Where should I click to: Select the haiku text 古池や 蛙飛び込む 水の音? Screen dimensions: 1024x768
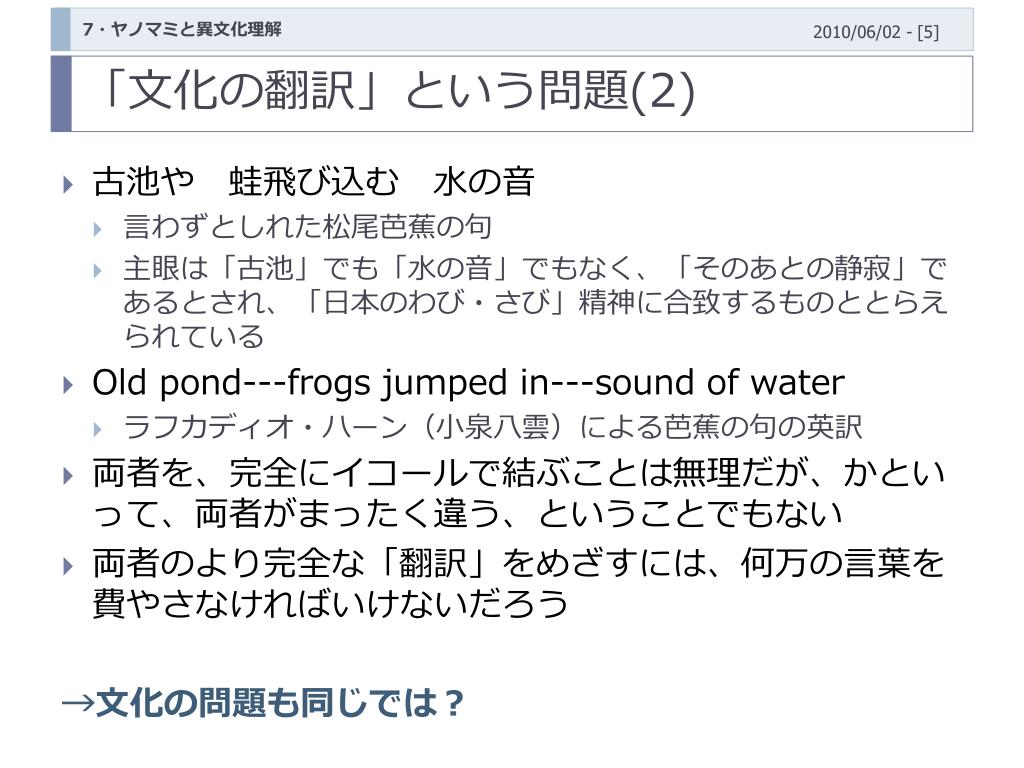point(313,182)
